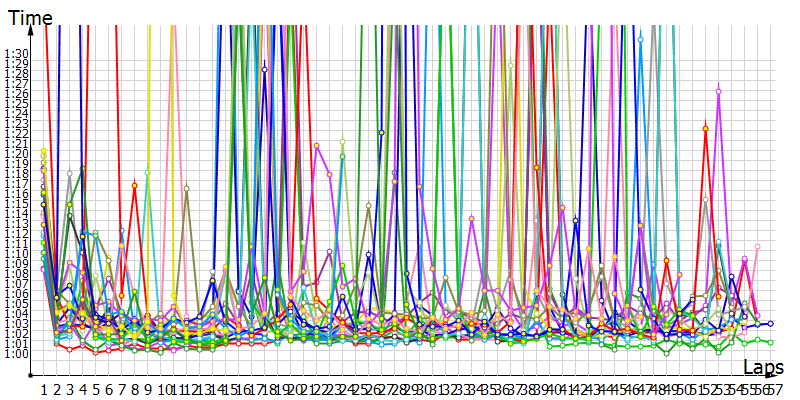Select the blue data point near 1:28 at lap 18

point(264,69)
